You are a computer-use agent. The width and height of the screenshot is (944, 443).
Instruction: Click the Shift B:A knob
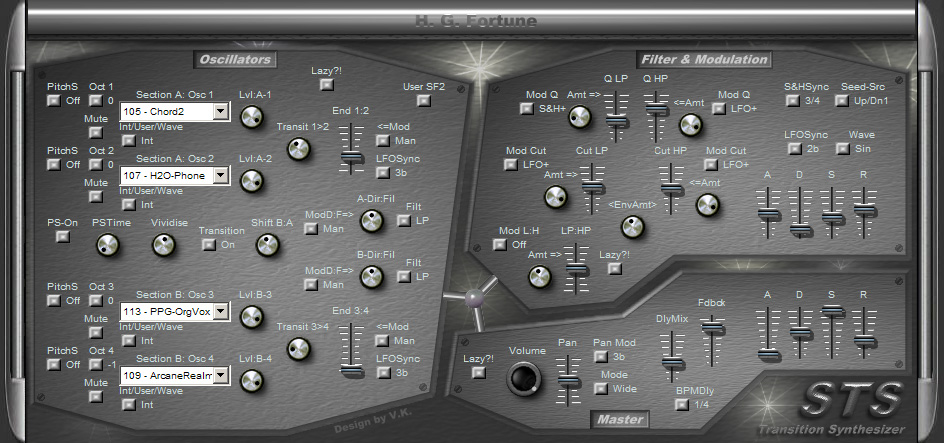pos(268,244)
